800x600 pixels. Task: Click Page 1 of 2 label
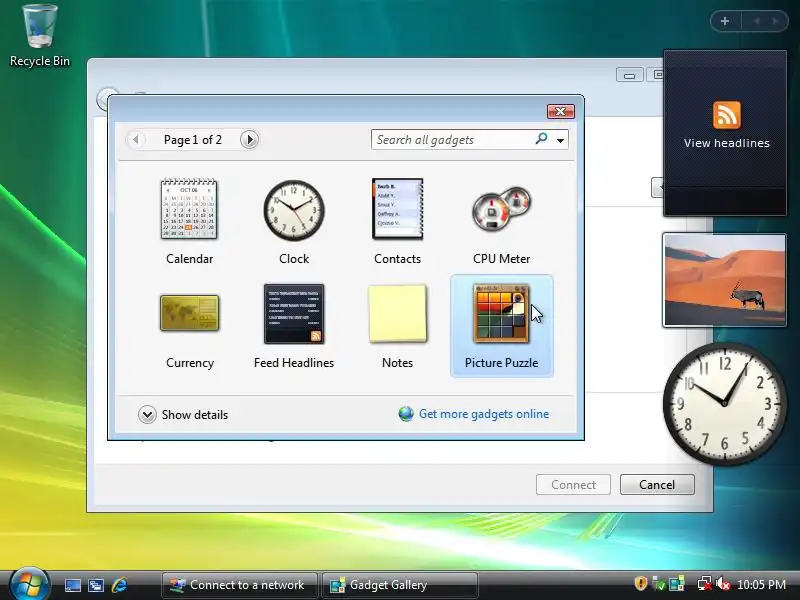click(x=192, y=140)
